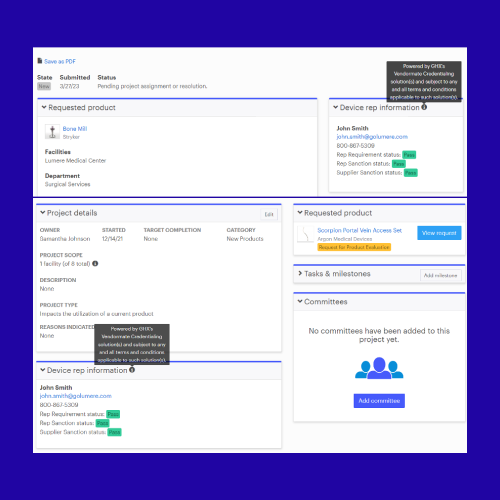Open the Scorpion Portal Vein product thumbnail
This screenshot has width=500, height=500.
coord(305,234)
